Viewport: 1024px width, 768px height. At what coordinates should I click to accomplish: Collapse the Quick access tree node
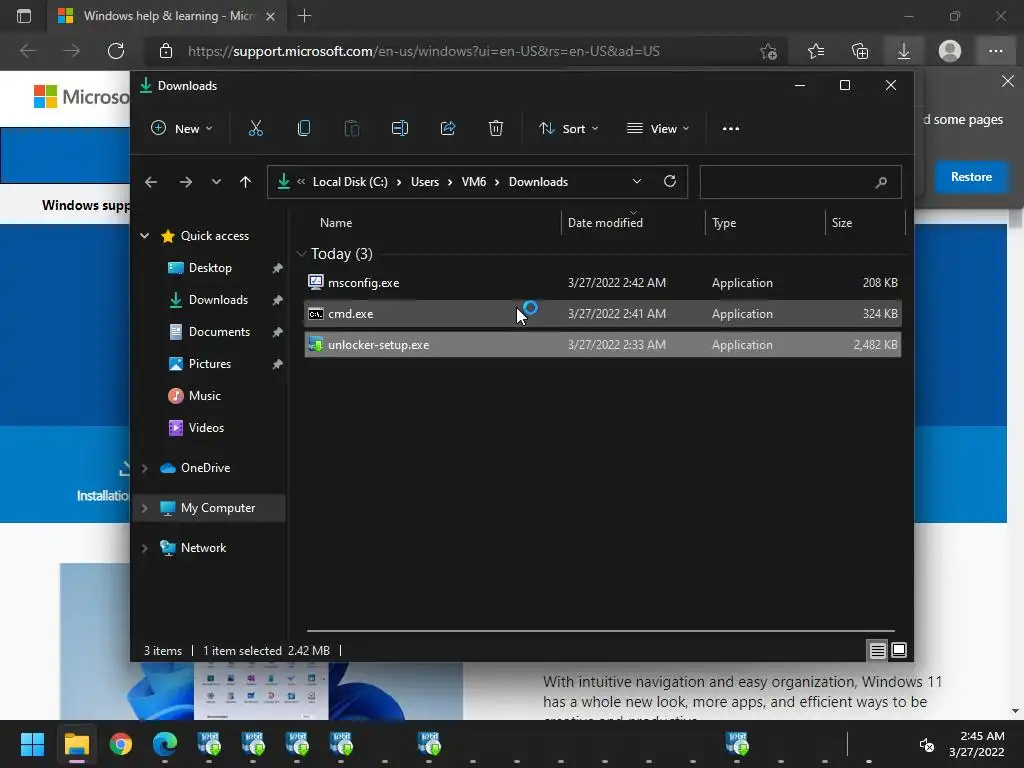pos(144,236)
